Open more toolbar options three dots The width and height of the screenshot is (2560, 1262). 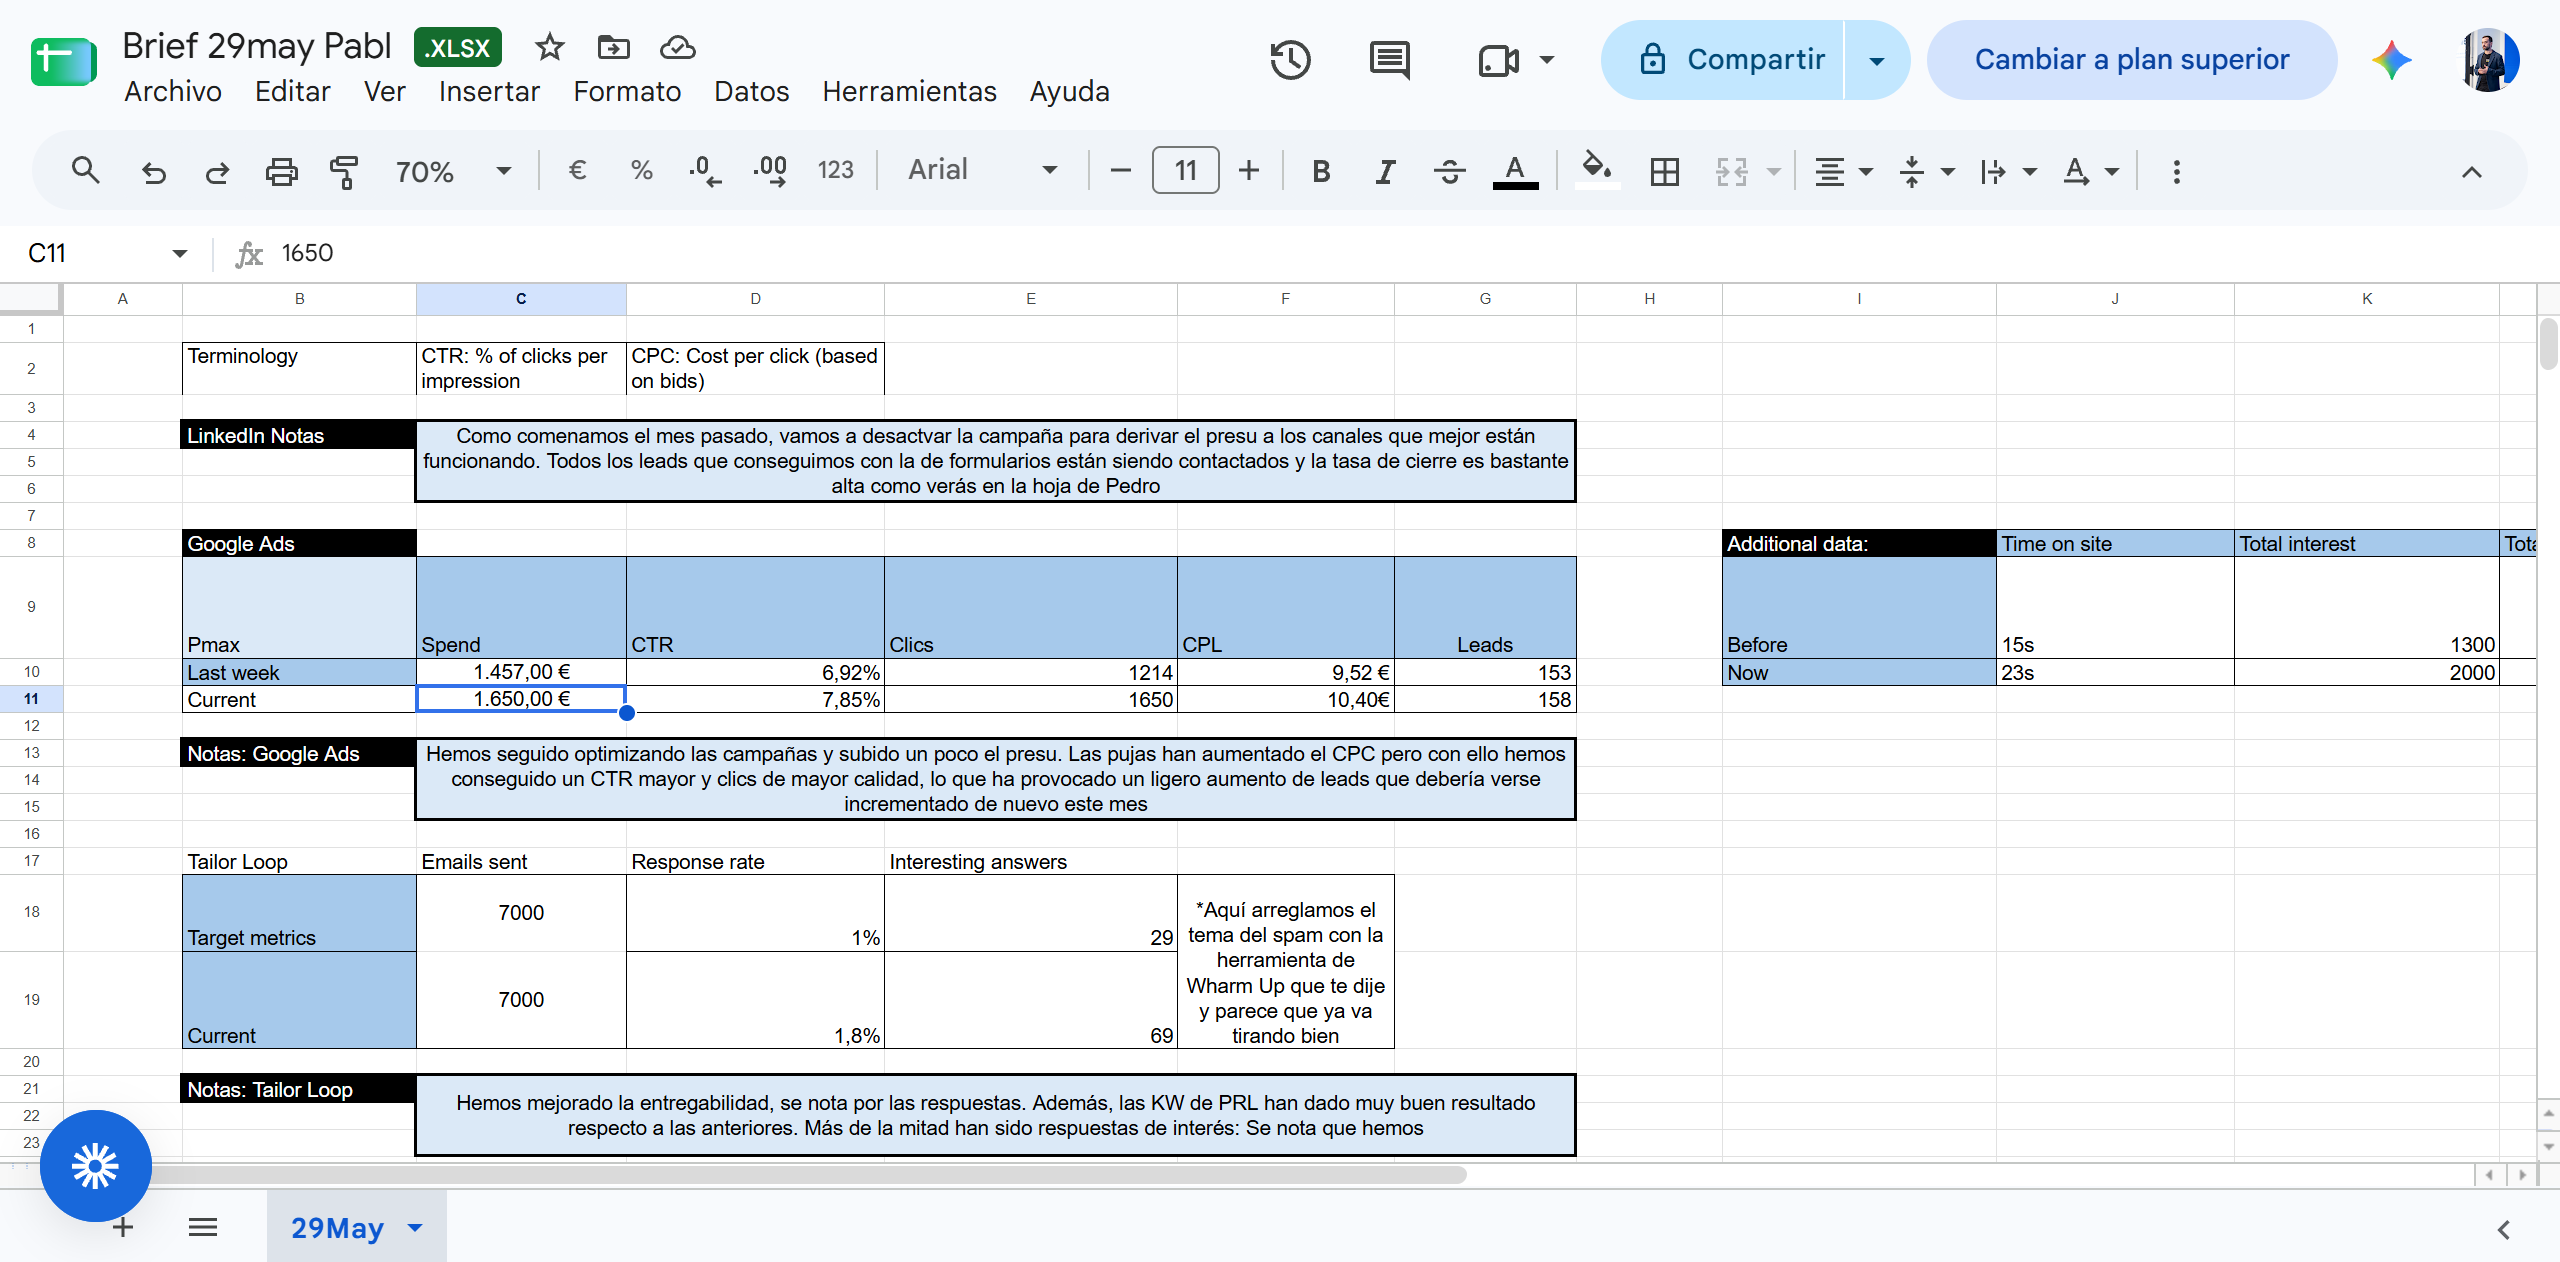click(2176, 171)
